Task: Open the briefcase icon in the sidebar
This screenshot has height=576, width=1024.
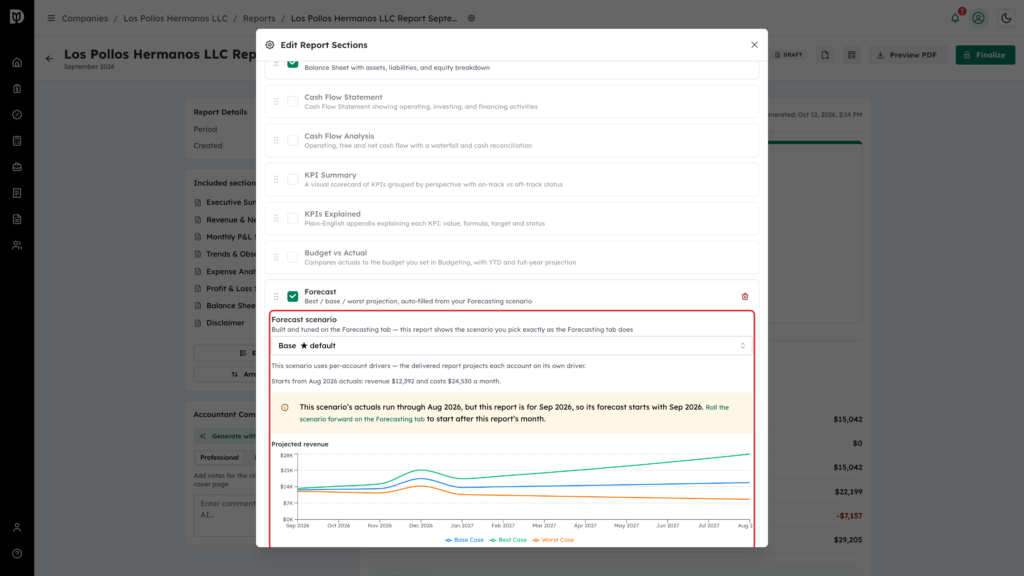Action: coord(17,167)
